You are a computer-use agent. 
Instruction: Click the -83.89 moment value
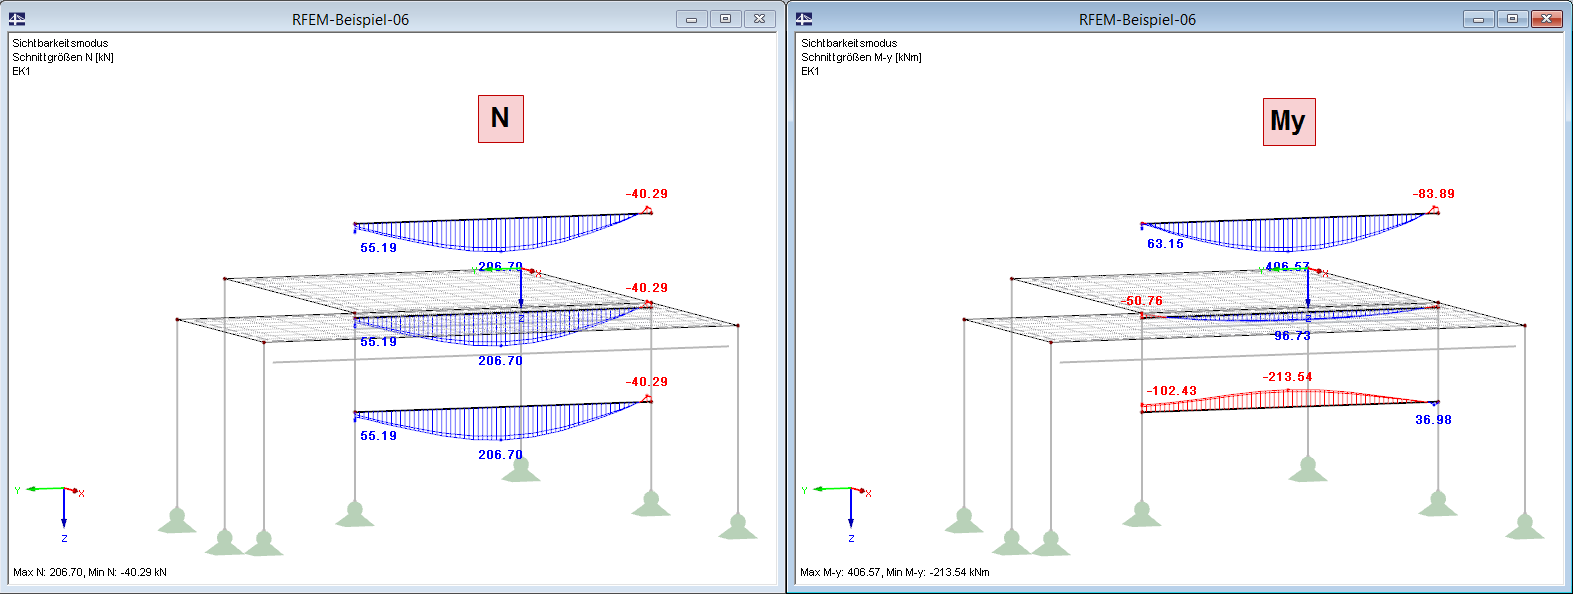point(1434,194)
